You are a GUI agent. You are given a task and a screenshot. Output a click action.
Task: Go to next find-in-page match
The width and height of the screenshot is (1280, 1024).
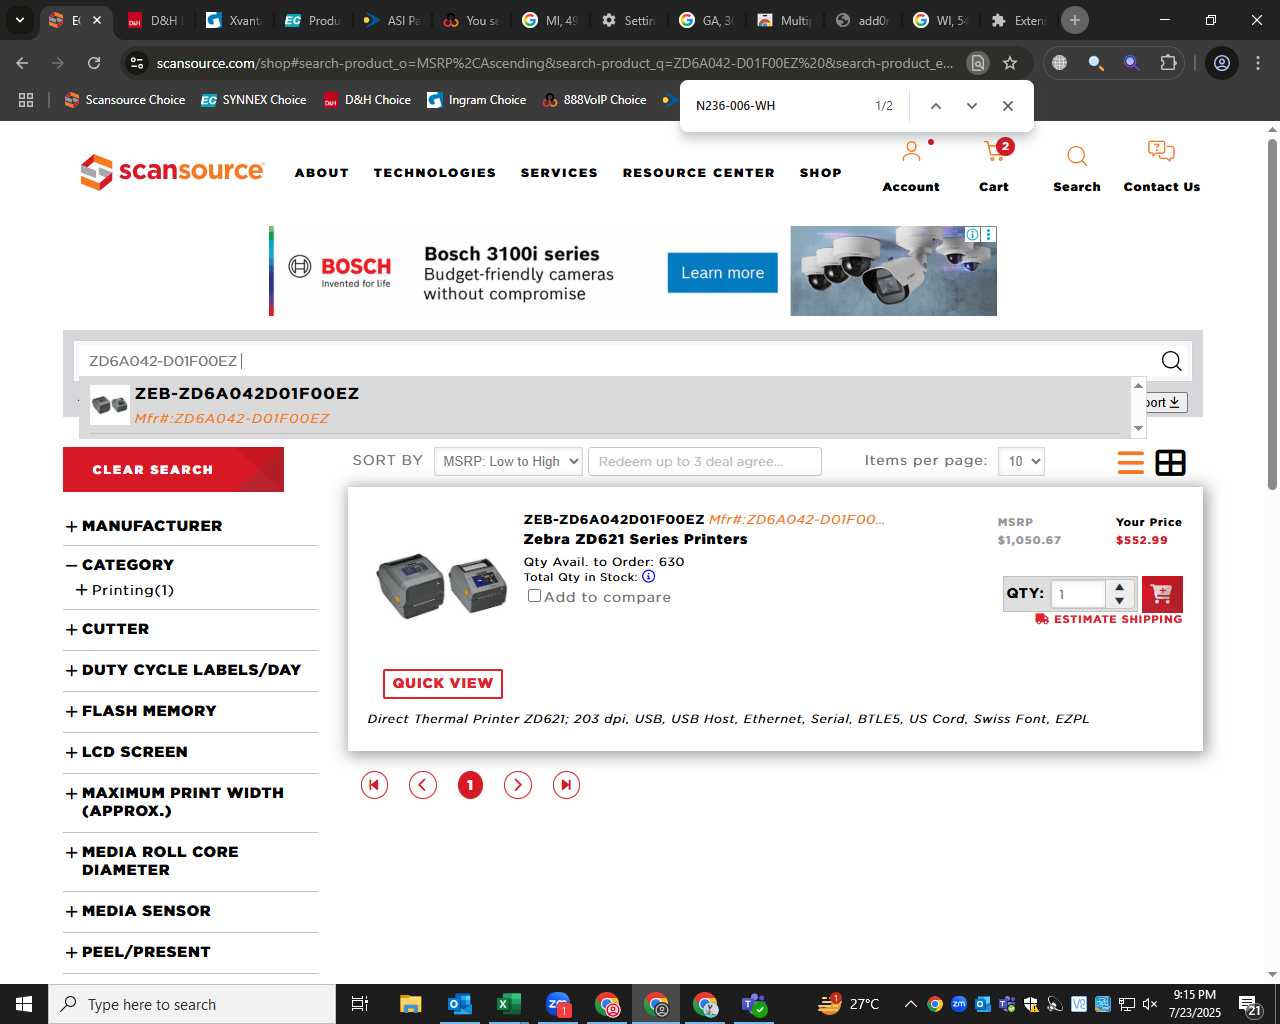pos(971,106)
